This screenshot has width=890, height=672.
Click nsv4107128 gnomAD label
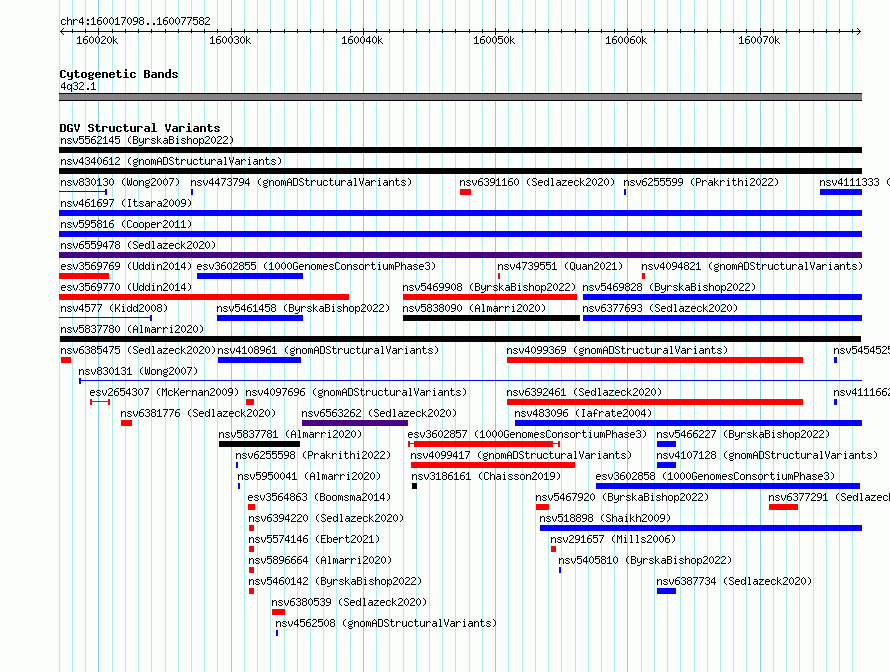pyautogui.click(x=767, y=455)
